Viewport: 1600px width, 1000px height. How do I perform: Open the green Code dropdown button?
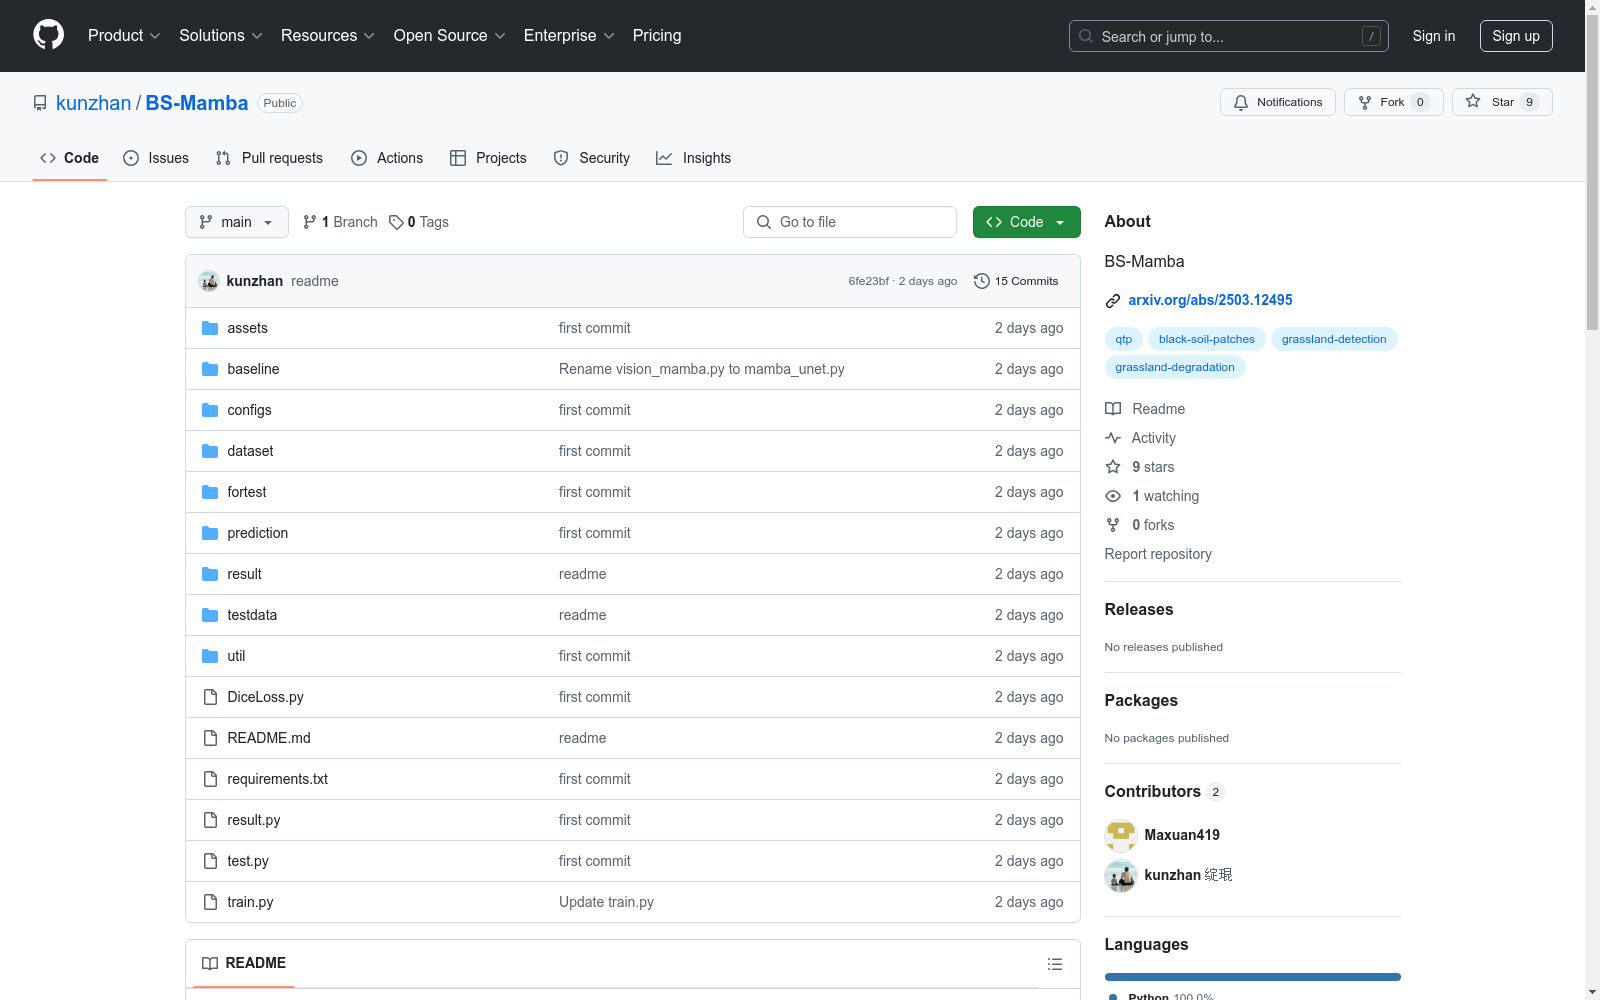point(1027,222)
